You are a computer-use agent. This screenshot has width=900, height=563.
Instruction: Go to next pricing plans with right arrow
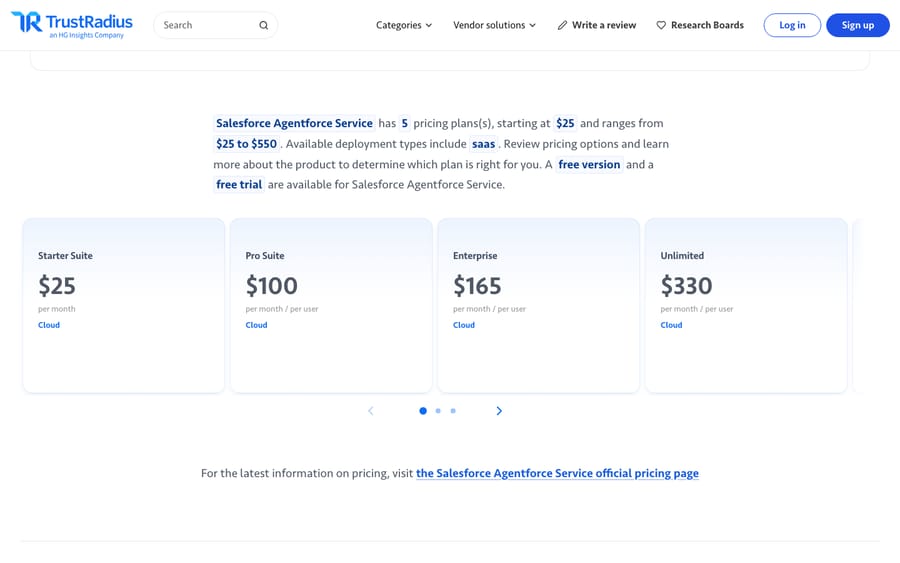(499, 411)
